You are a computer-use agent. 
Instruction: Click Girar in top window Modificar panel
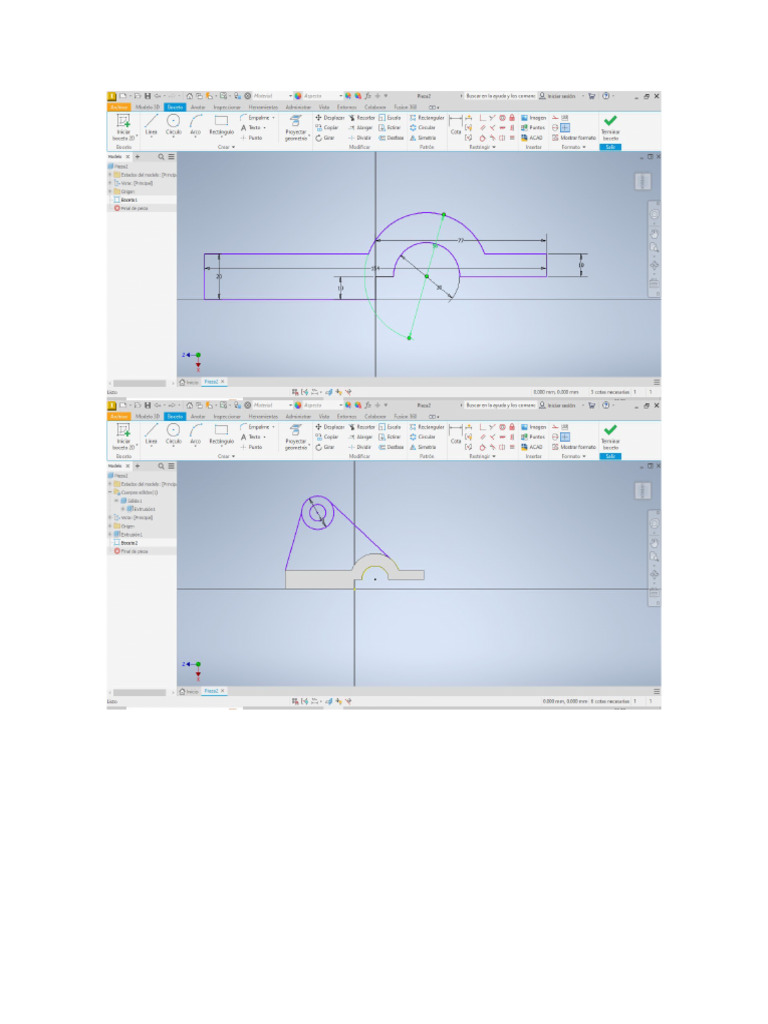coord(325,138)
